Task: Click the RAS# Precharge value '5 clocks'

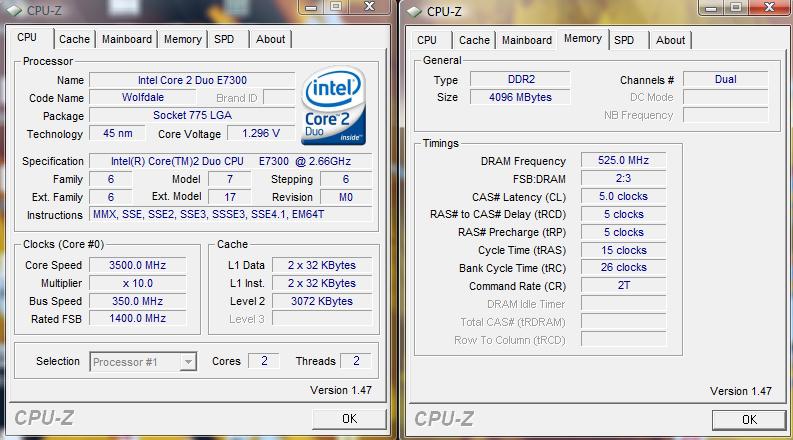Action: (x=624, y=232)
